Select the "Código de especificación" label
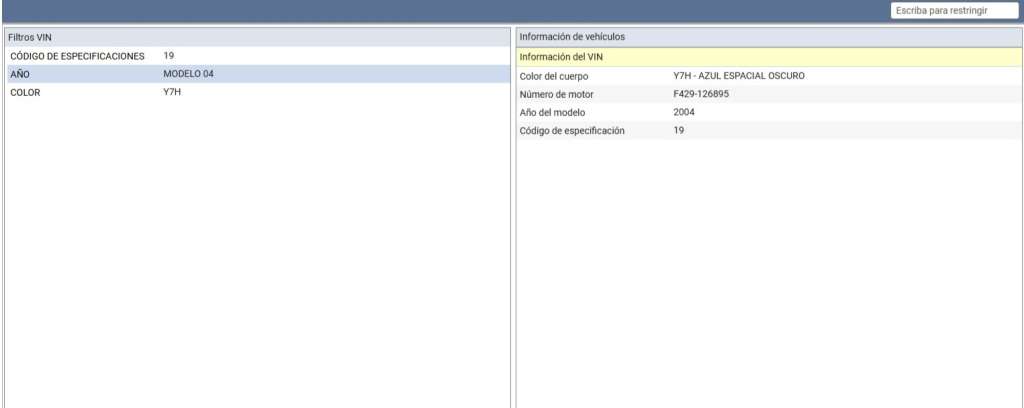This screenshot has width=1024, height=408. 572,130
